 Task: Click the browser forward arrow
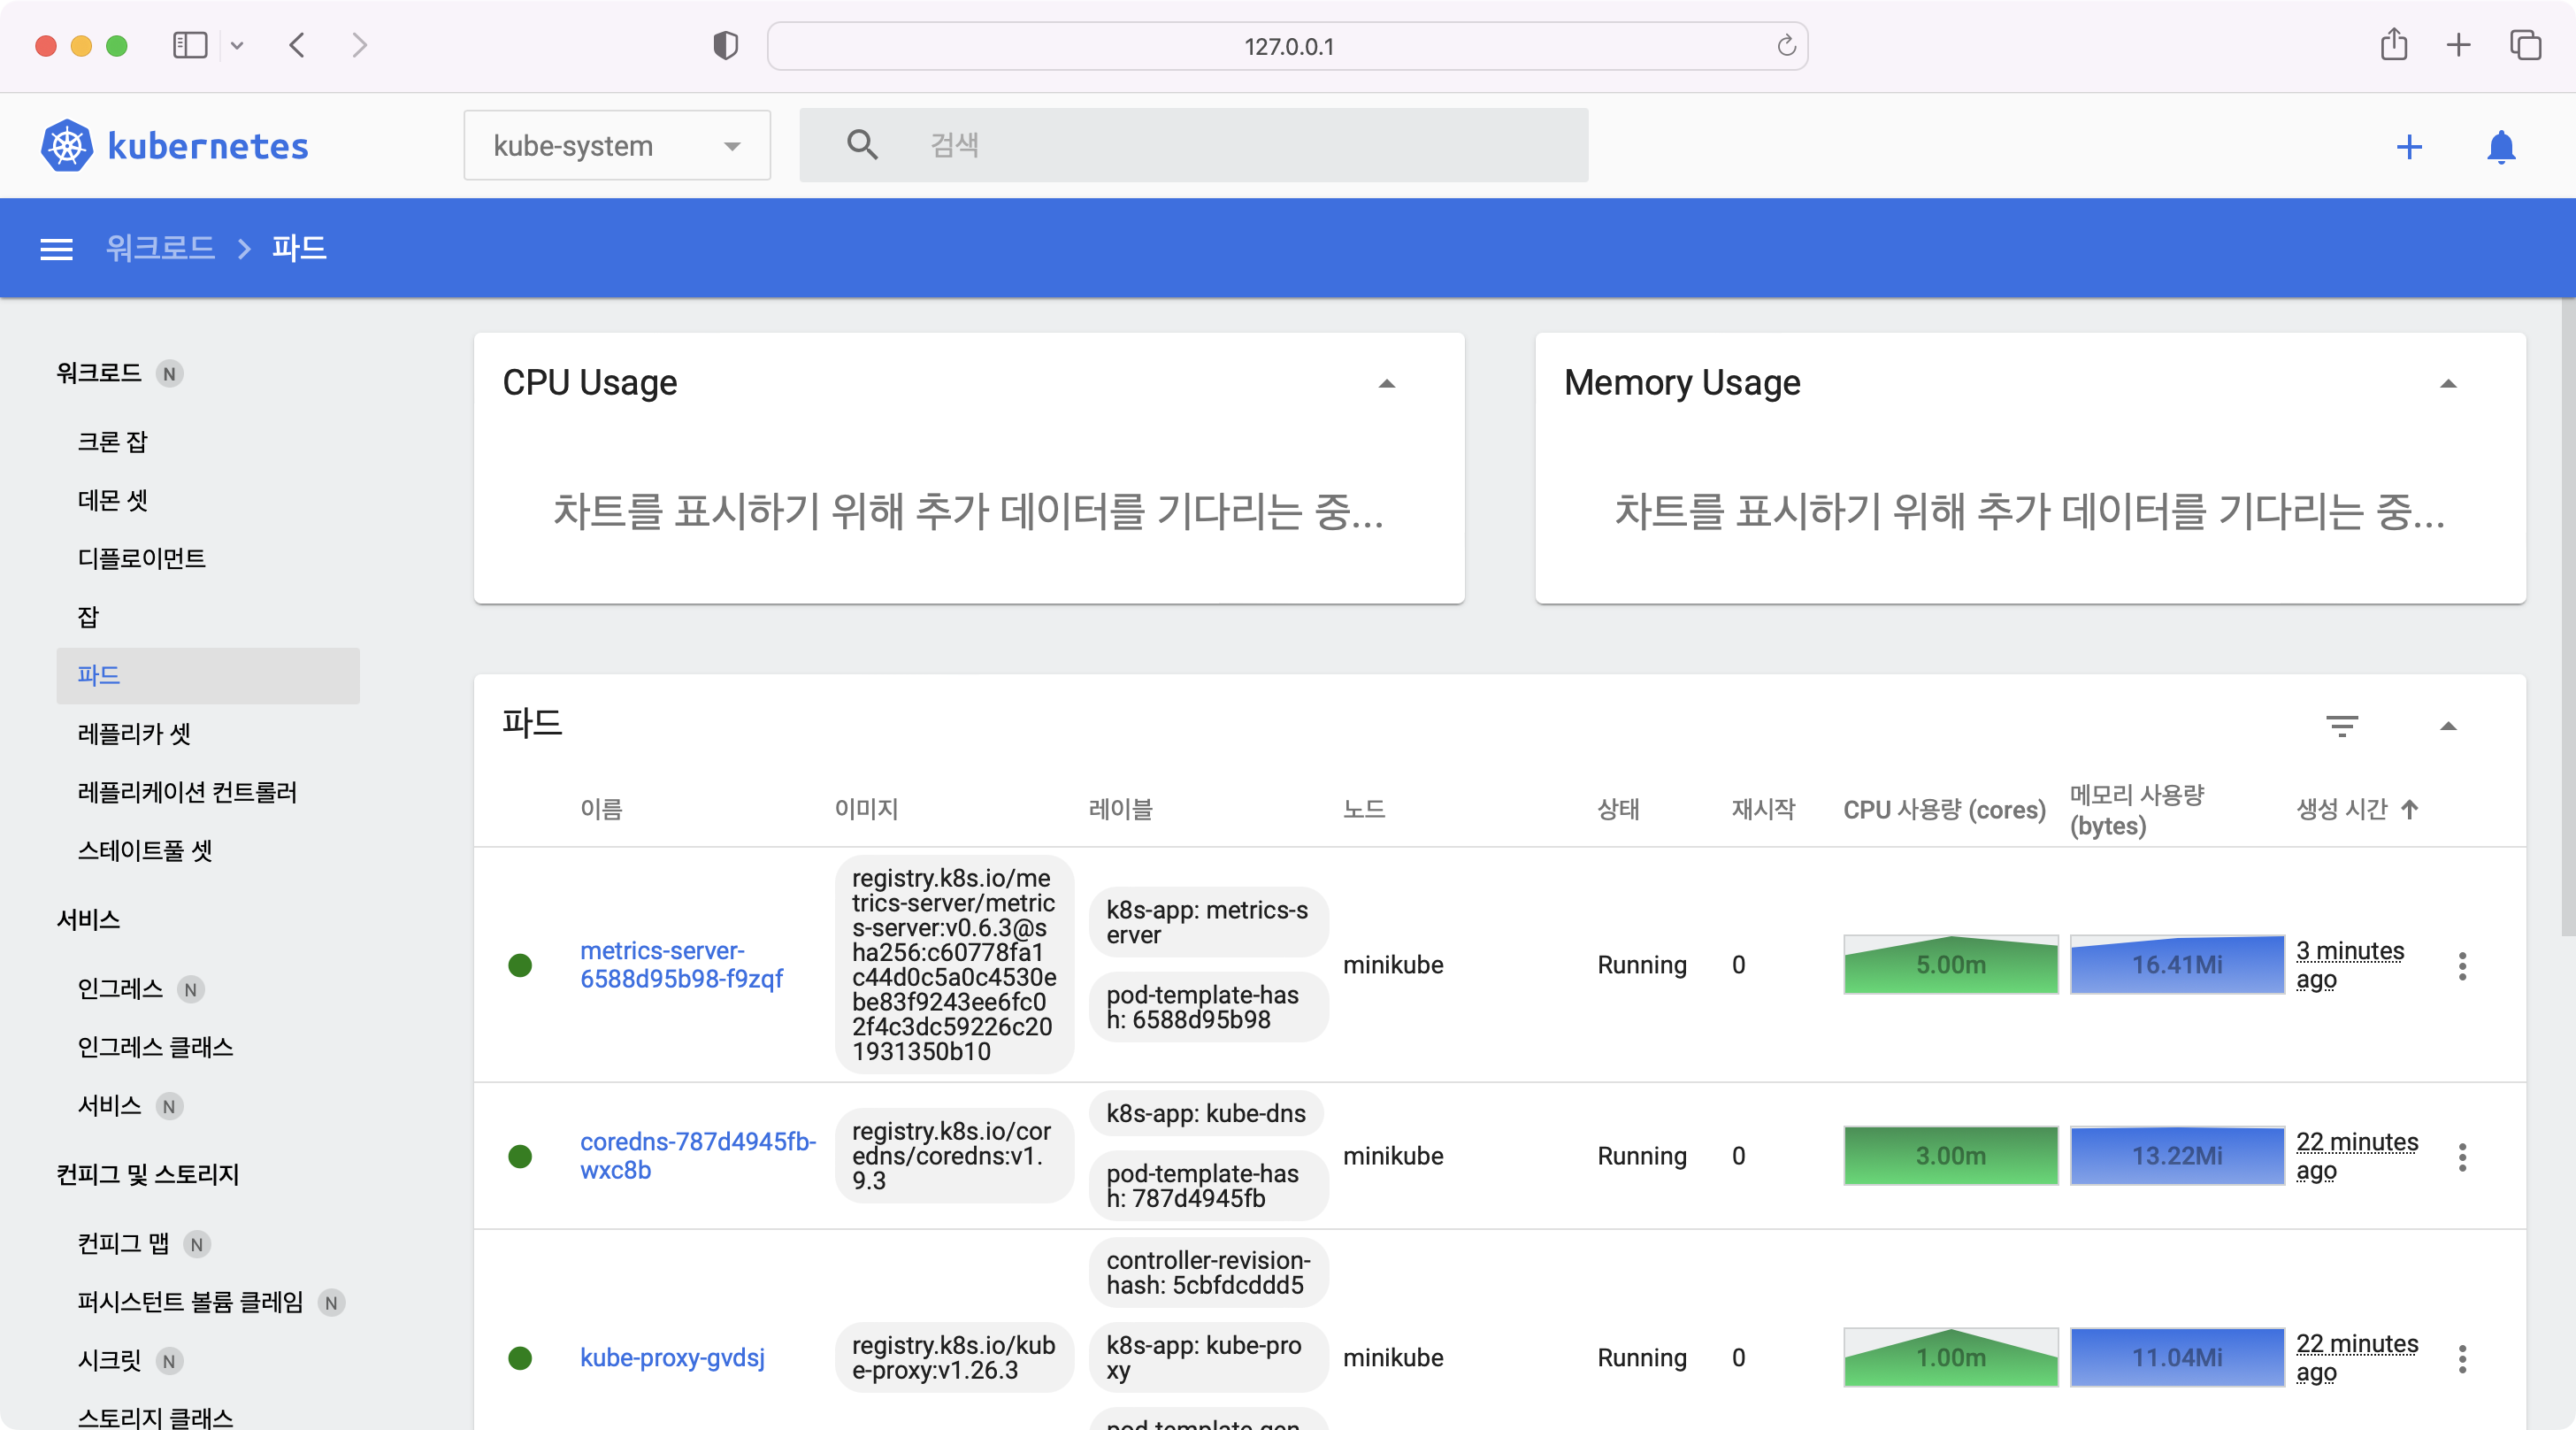pos(360,46)
